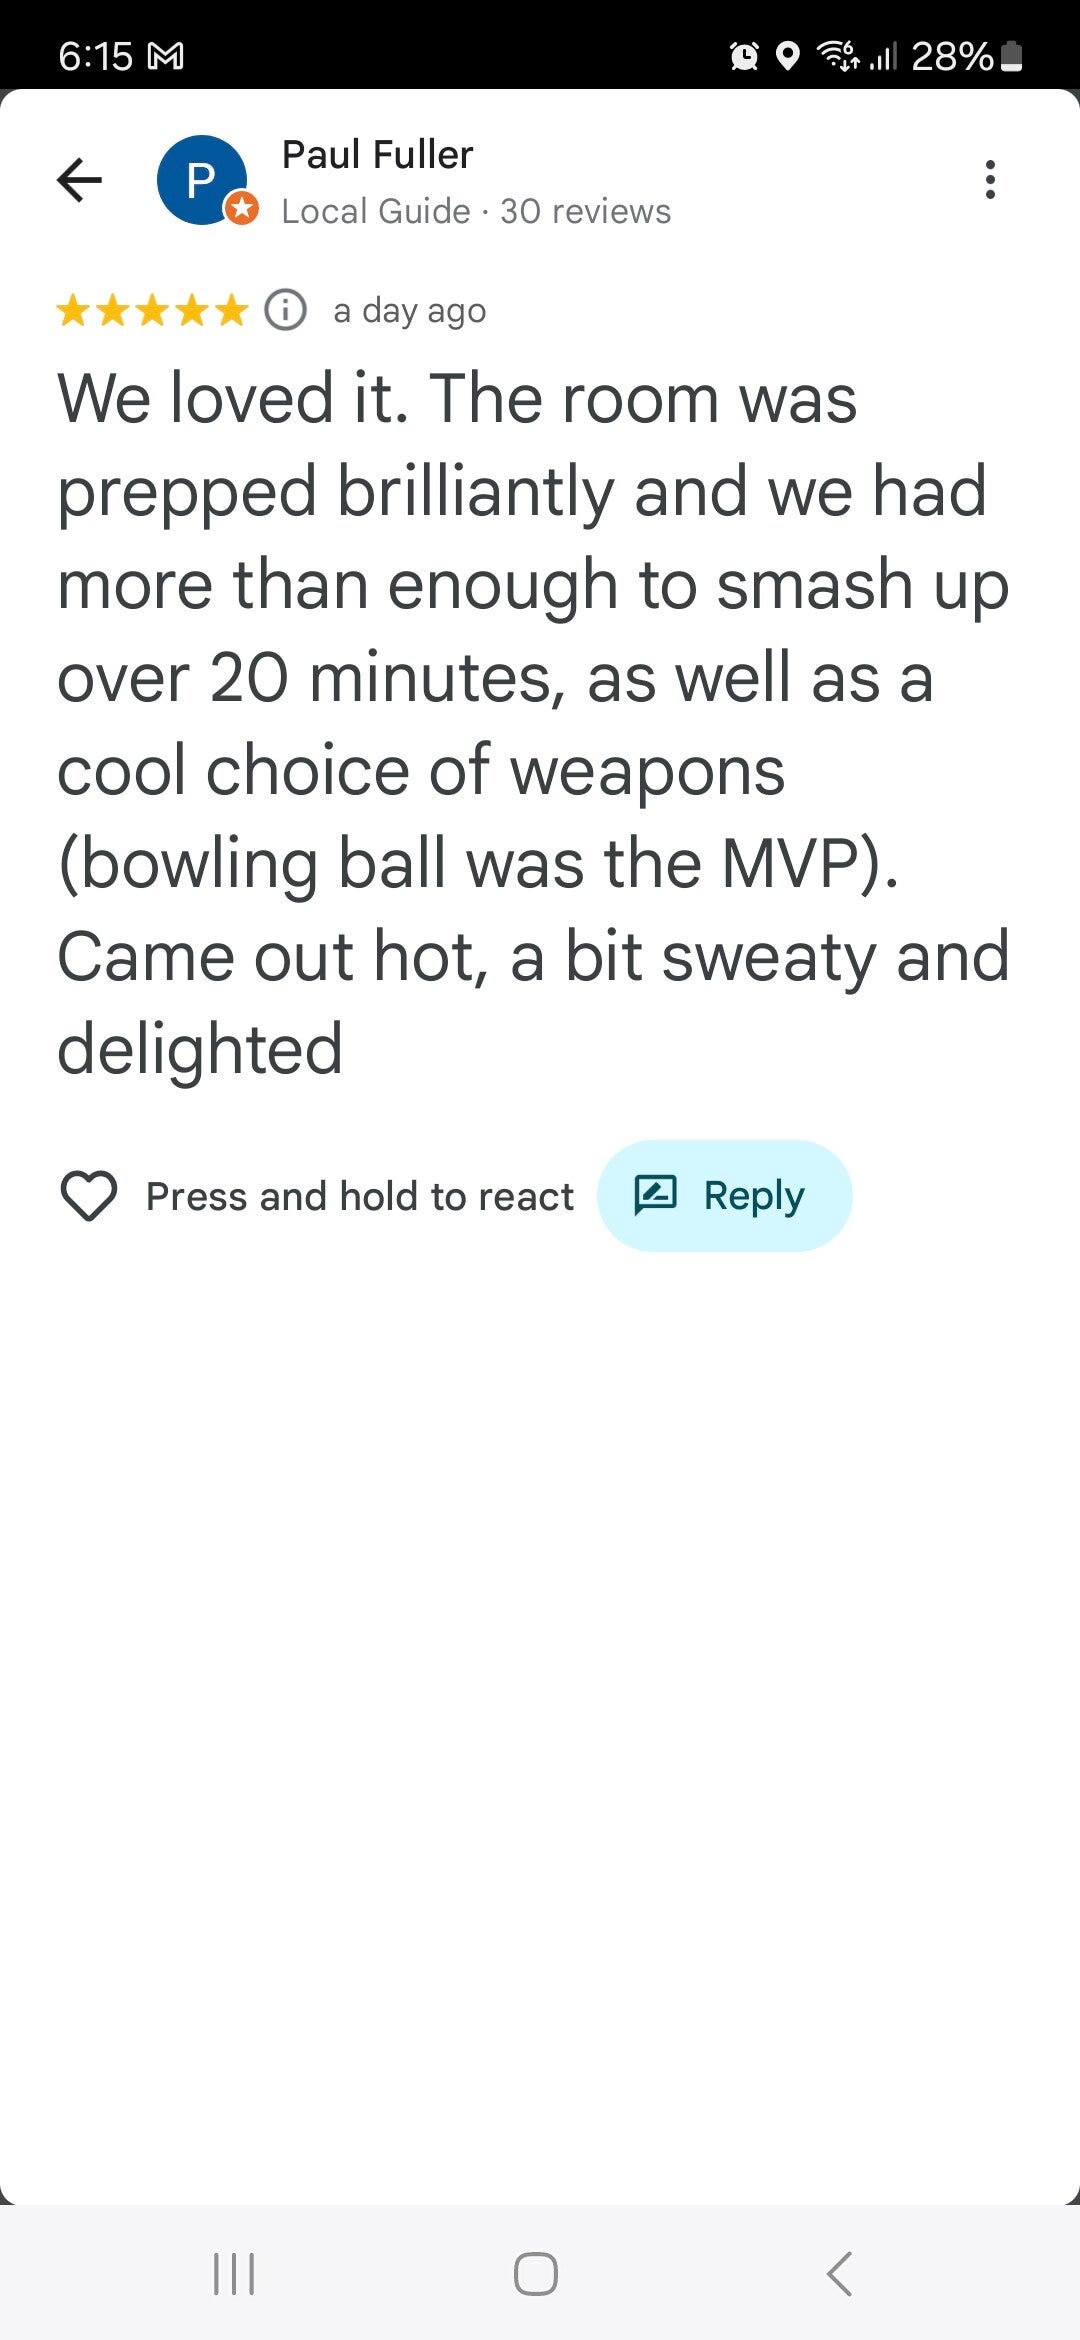The image size is (1080, 2340).
Task: Tap the five-star rating
Action: pyautogui.click(x=152, y=310)
